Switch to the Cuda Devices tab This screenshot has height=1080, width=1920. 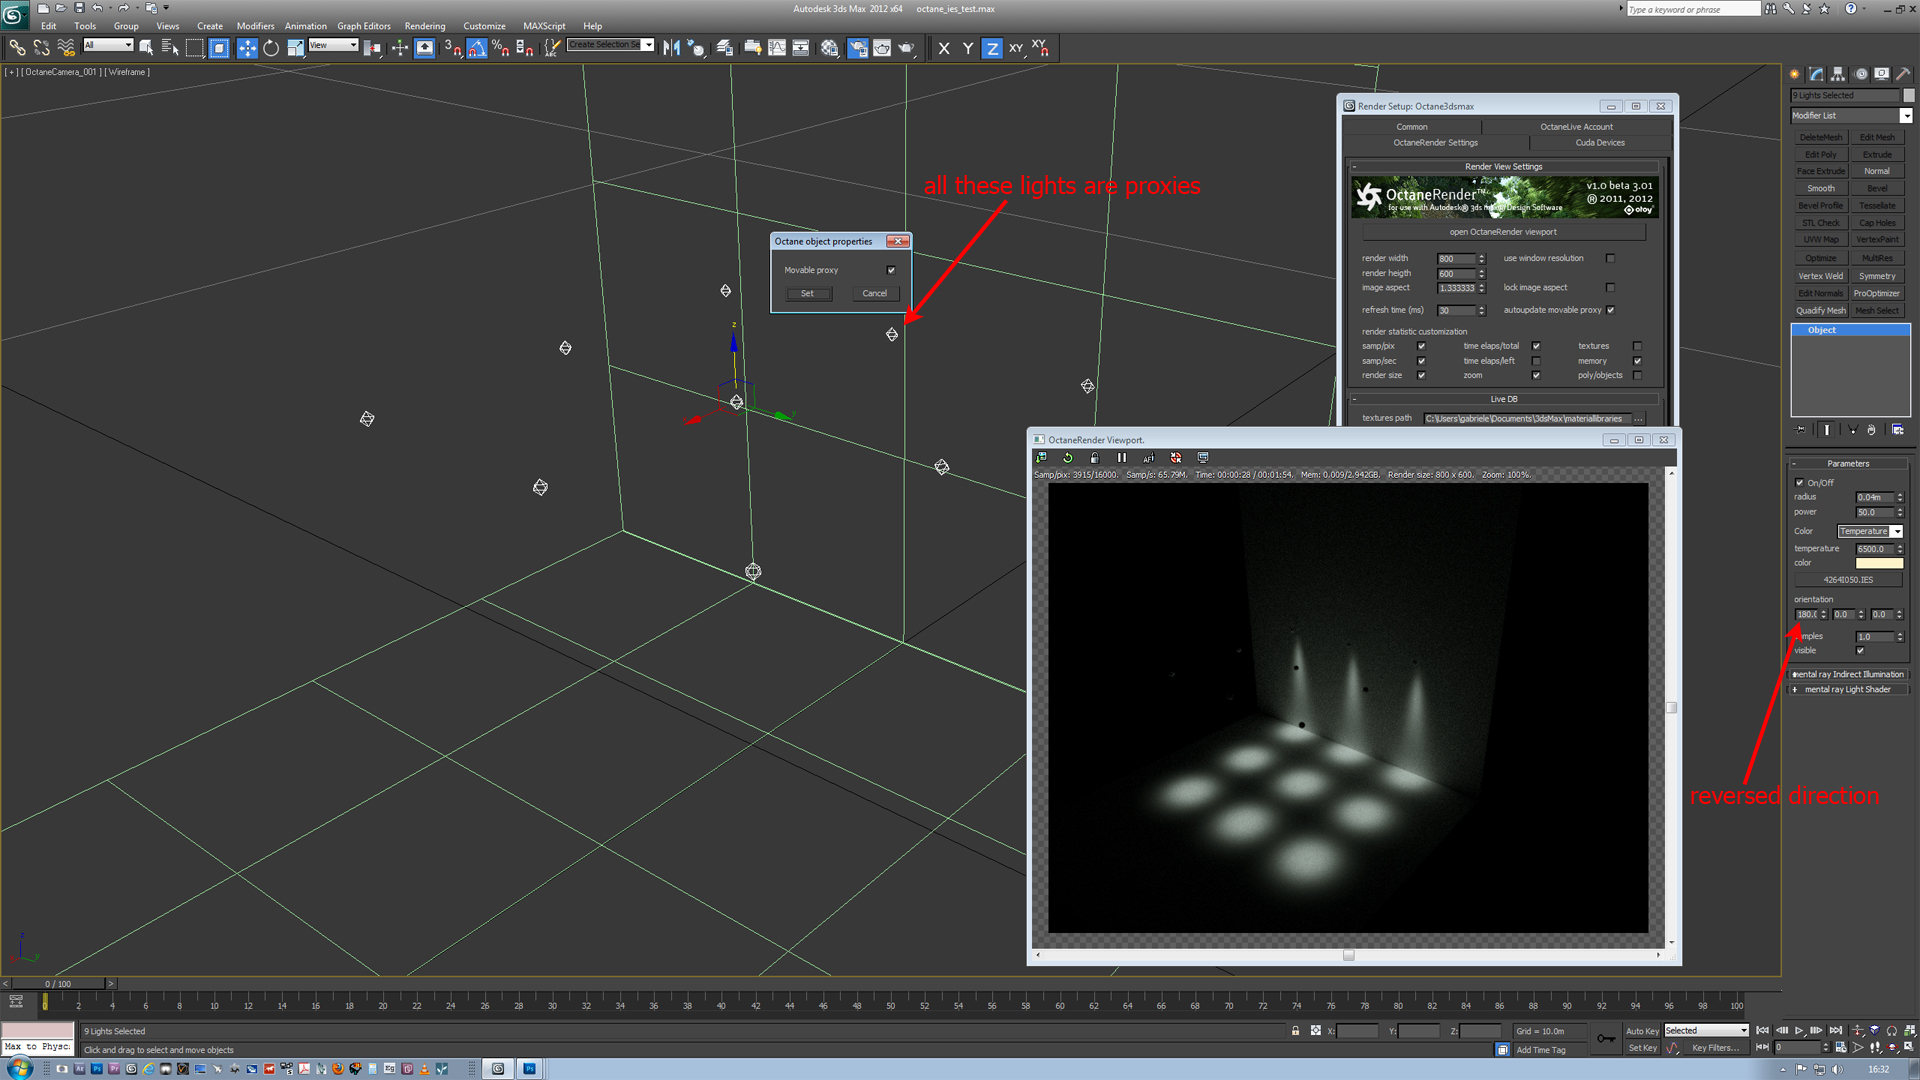[1599, 143]
